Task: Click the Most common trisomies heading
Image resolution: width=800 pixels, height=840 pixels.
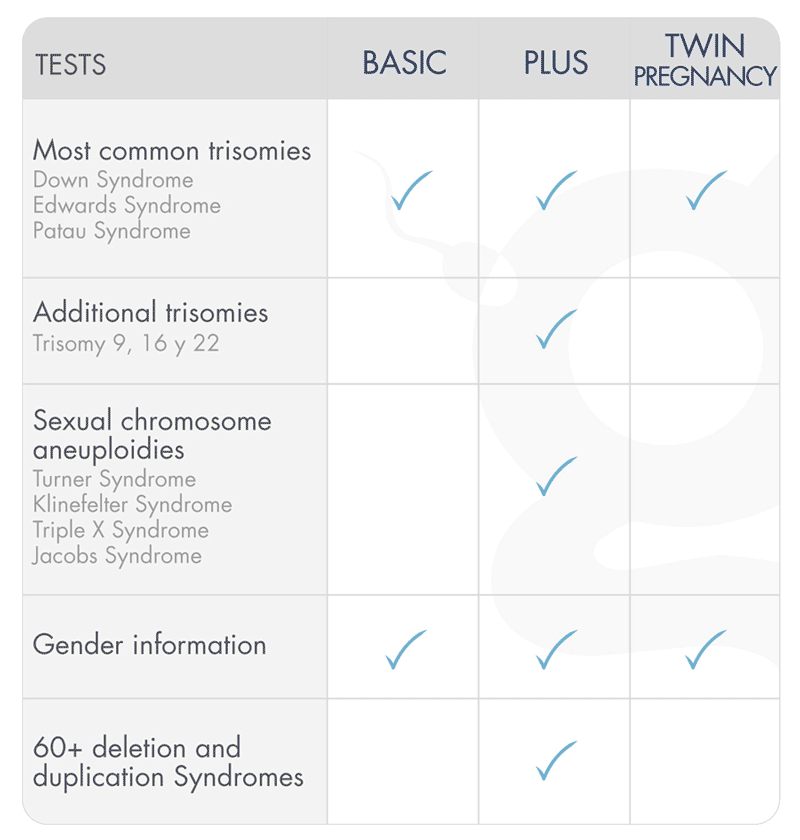Action: point(172,151)
